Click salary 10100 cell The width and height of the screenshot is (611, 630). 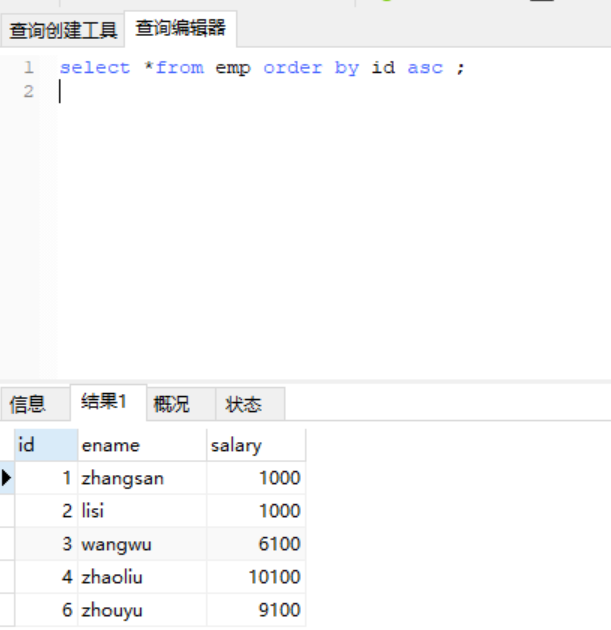tap(256, 577)
